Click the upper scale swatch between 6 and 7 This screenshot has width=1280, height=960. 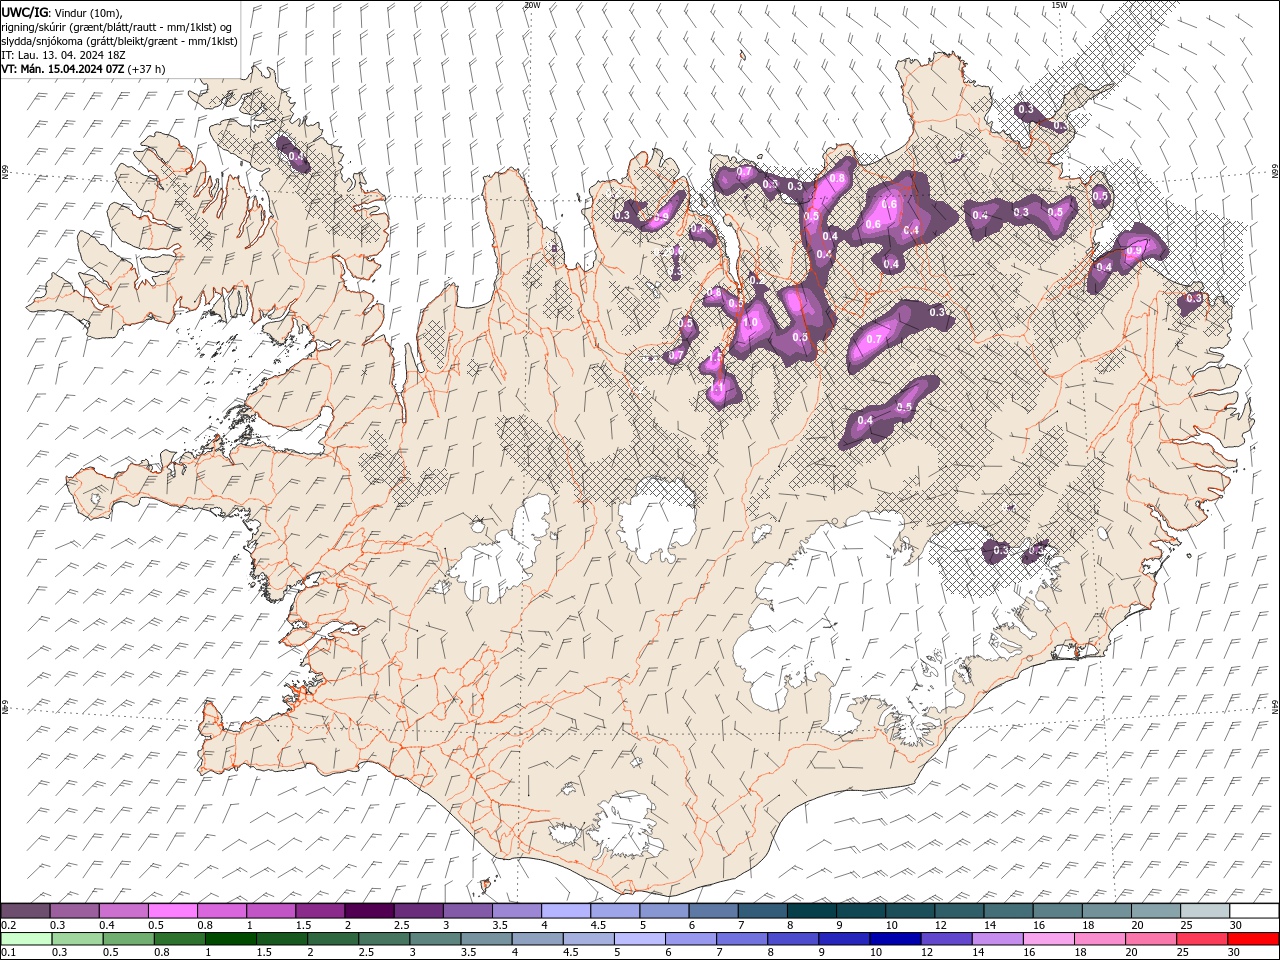coord(713,911)
